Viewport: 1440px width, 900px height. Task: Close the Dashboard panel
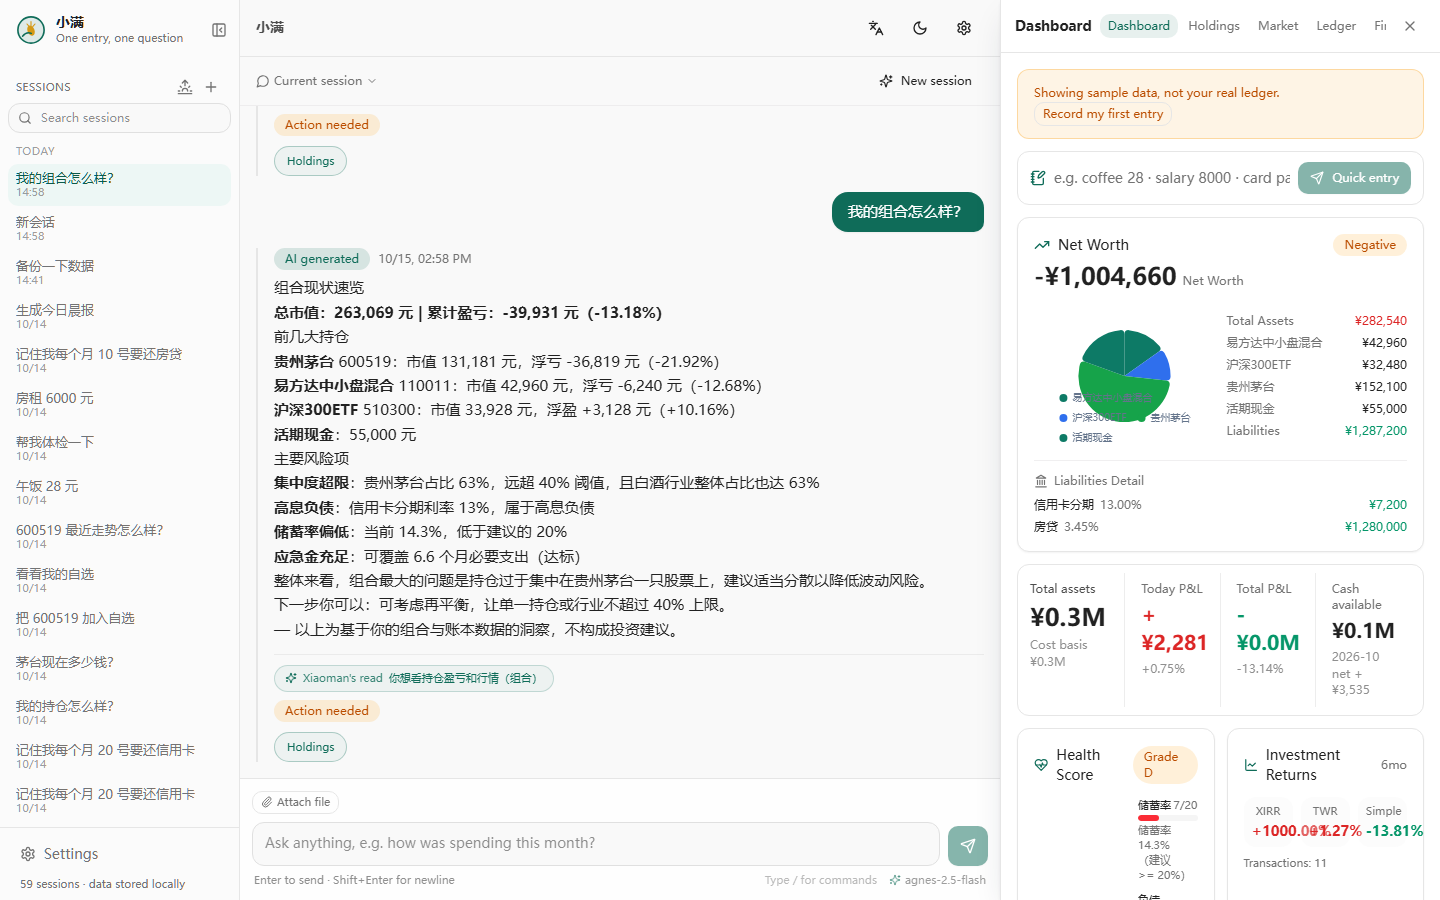(x=1410, y=26)
